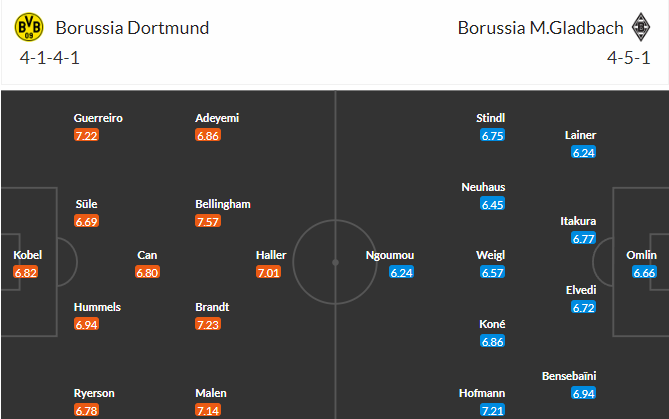The width and height of the screenshot is (669, 419).
Task: Select Hofmann's 7.21 rating badge
Action: point(492,410)
